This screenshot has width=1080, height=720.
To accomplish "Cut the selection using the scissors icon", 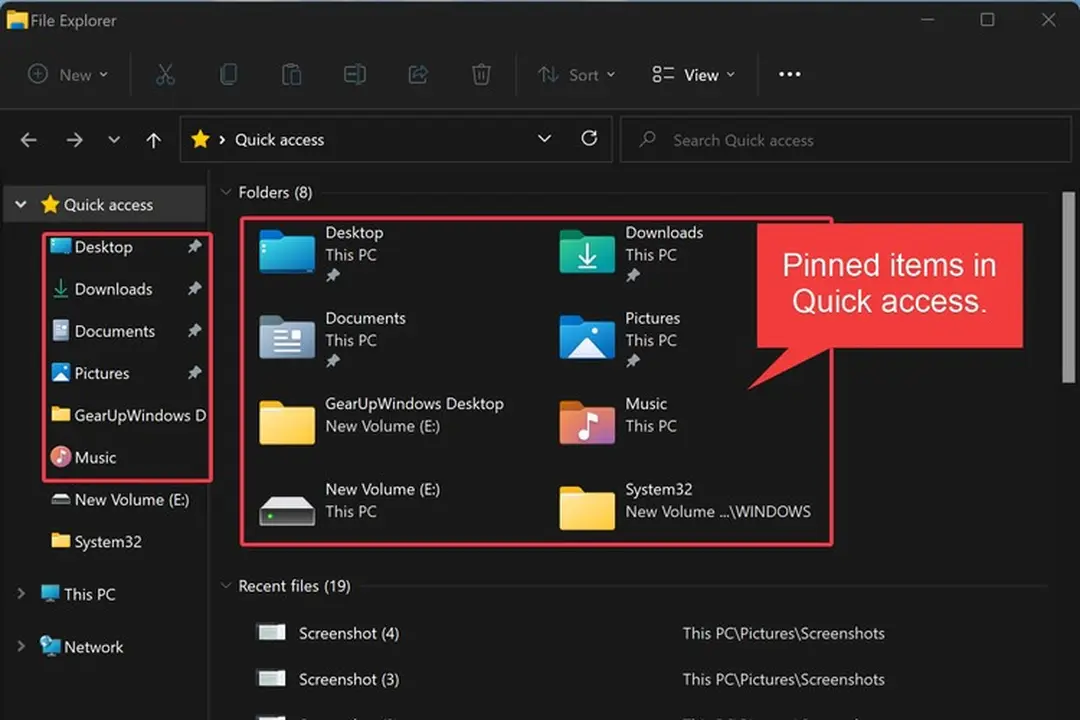I will point(165,74).
